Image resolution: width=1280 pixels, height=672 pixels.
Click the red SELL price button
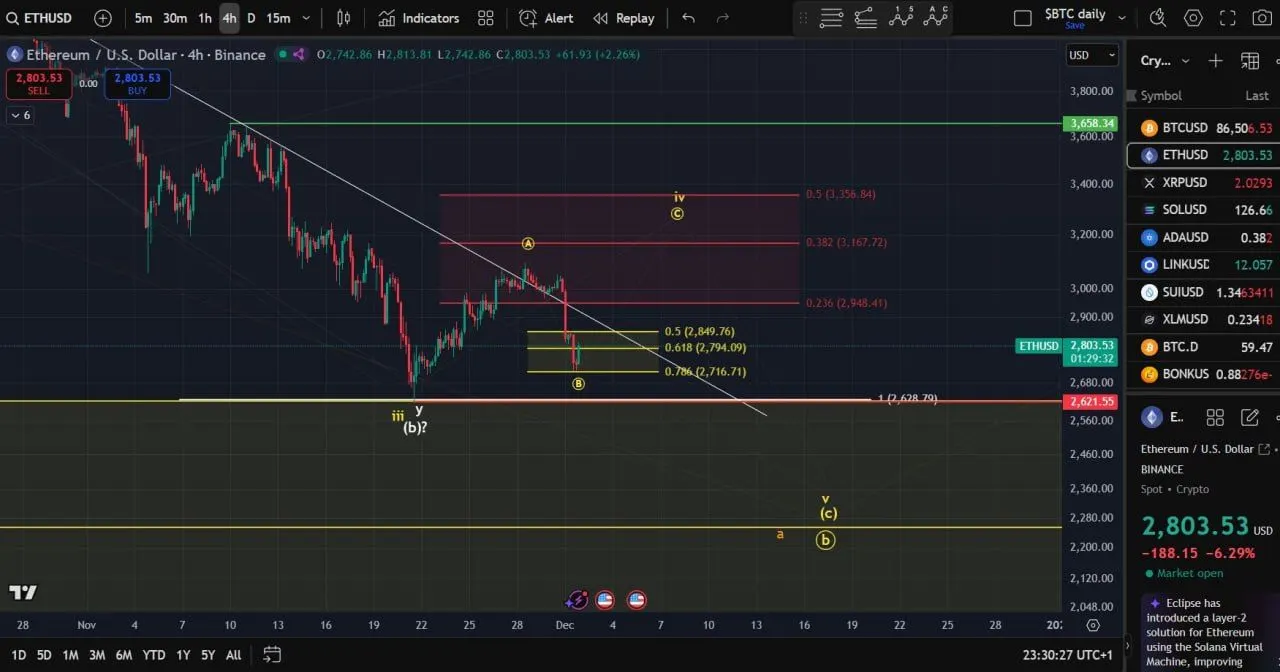(38, 84)
